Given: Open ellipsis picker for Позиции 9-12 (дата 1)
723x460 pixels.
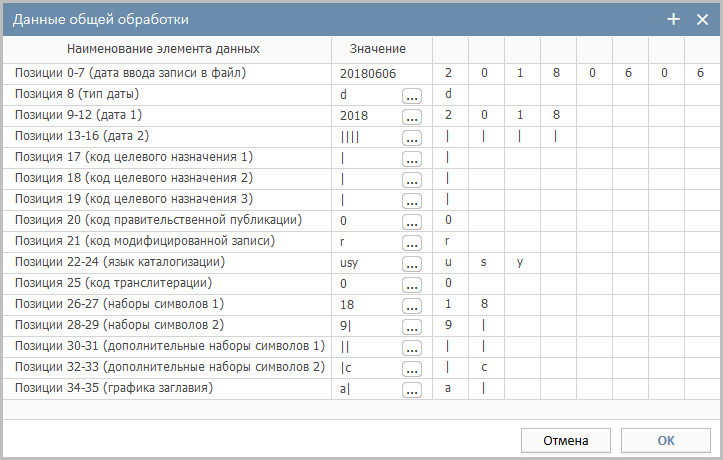Looking at the screenshot, I should click(413, 116).
